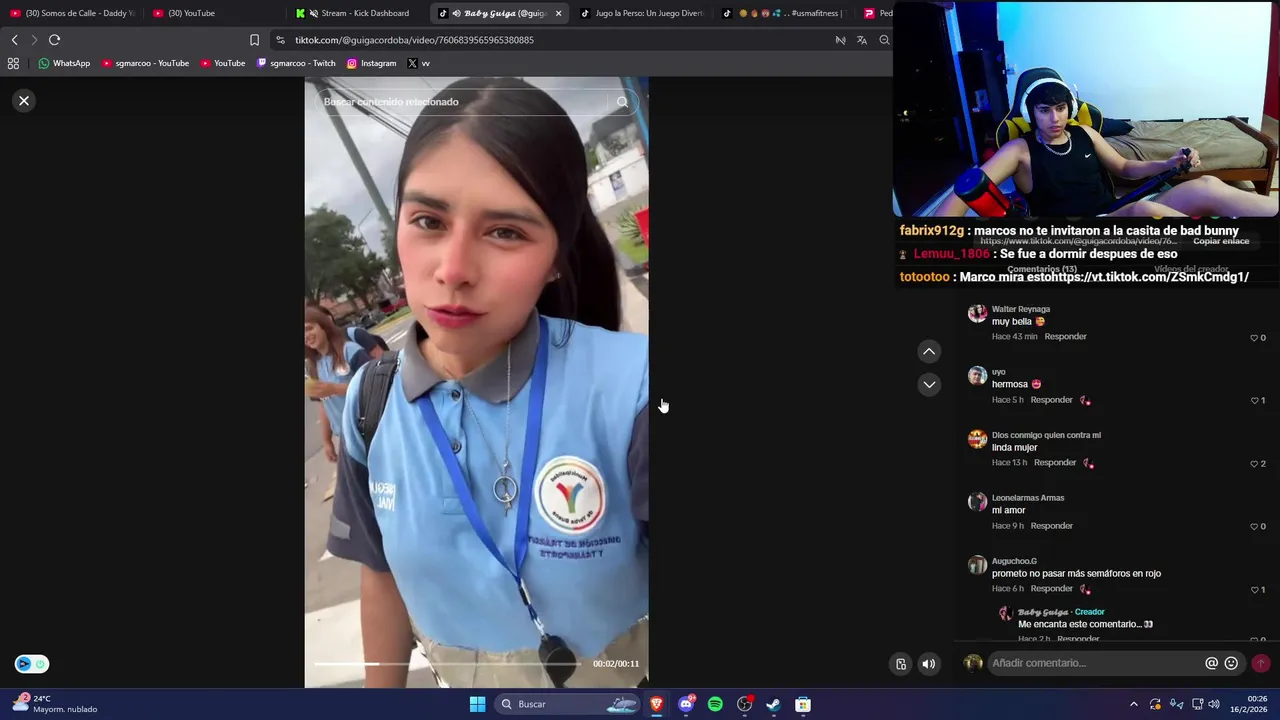
Task: Reply to Walter Reynaga's comment
Action: pyautogui.click(x=1065, y=337)
